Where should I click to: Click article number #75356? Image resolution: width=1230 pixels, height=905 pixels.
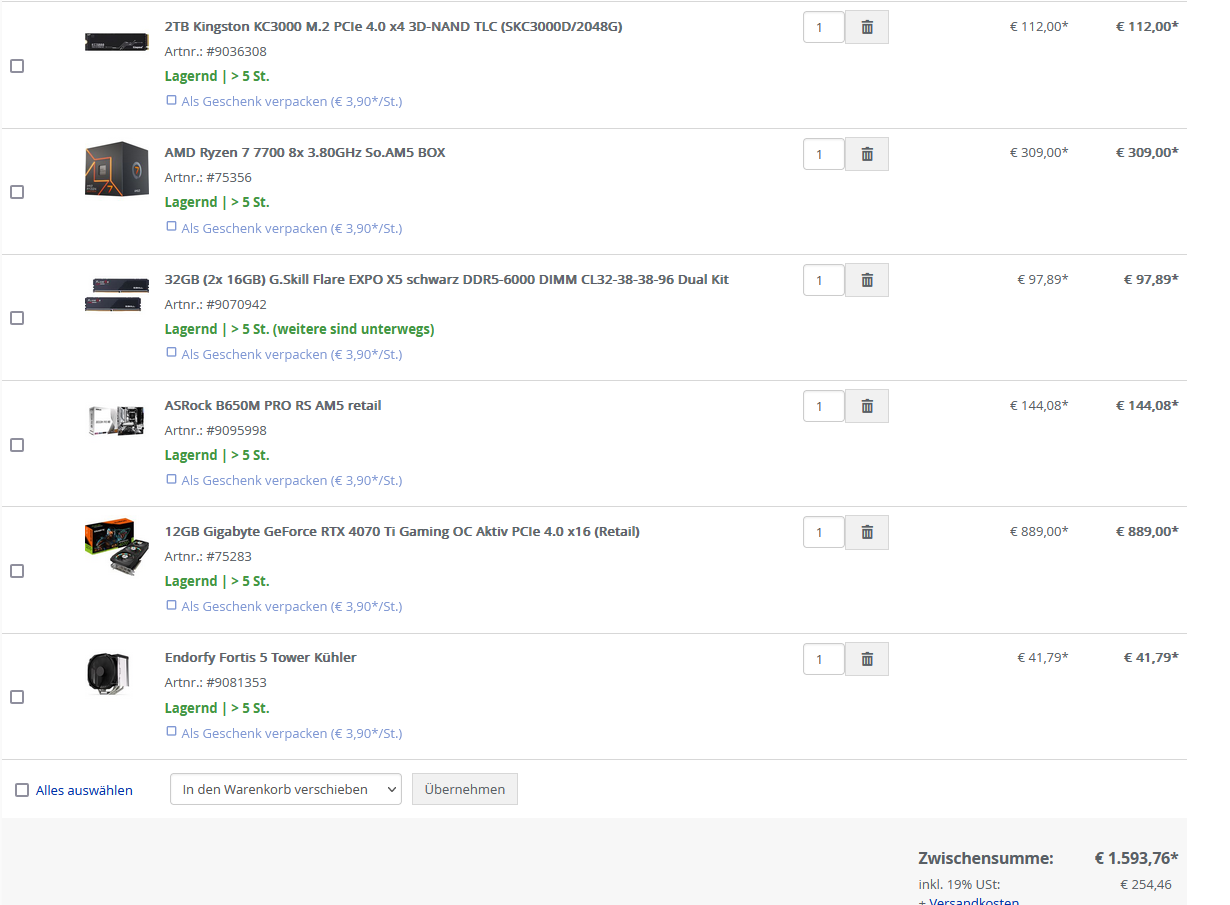[229, 178]
